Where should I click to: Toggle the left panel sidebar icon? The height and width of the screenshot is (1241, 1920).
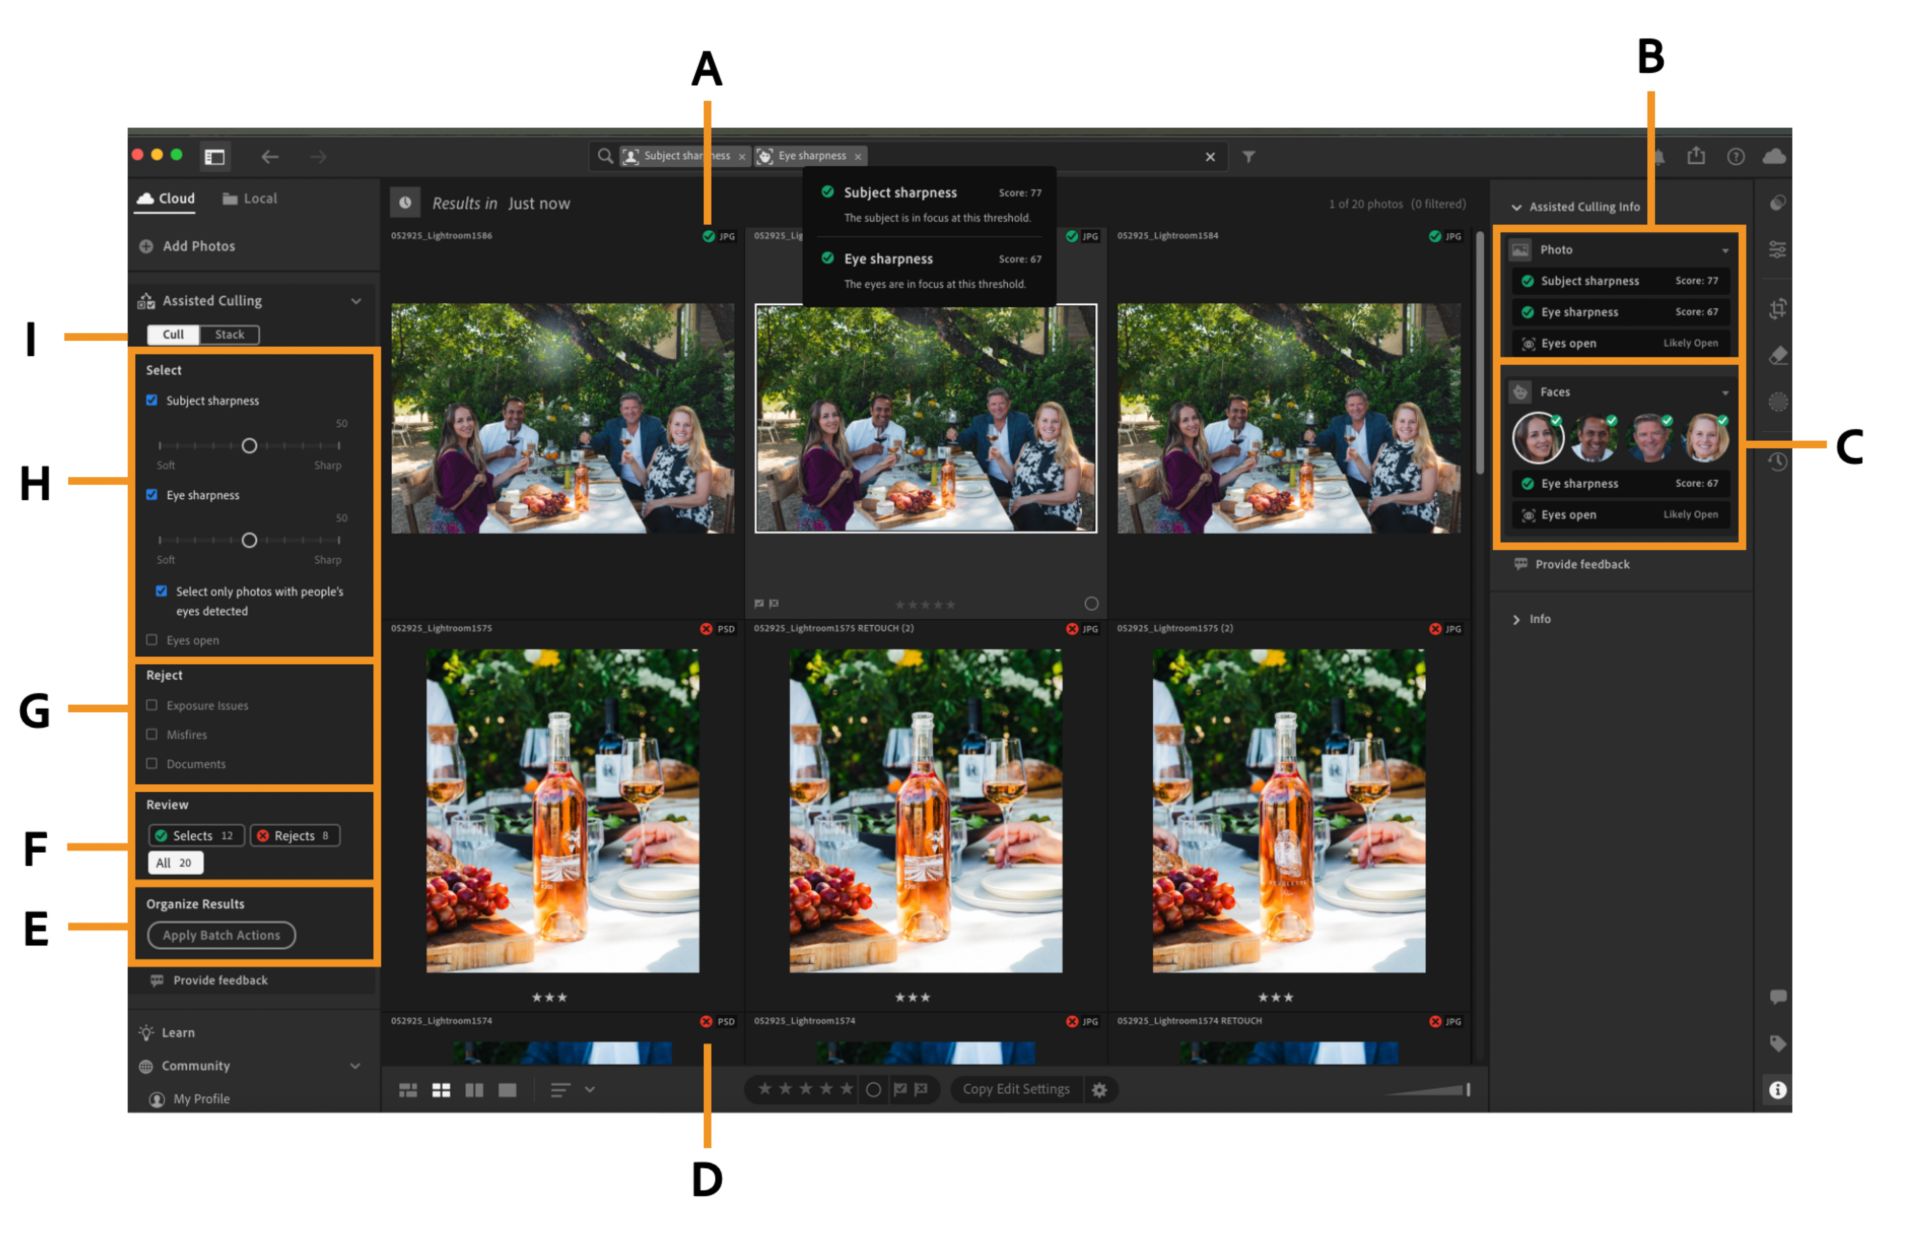tap(215, 156)
